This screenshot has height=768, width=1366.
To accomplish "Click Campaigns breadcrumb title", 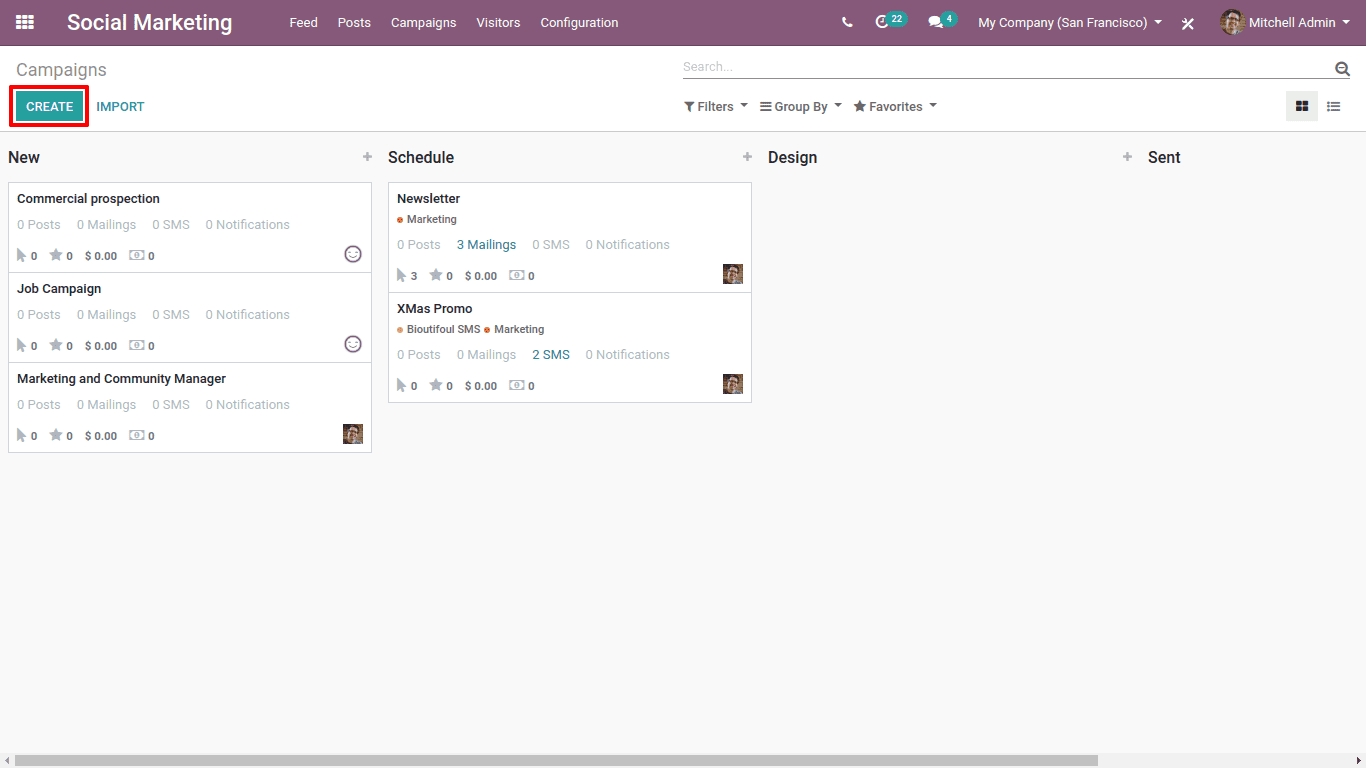I will pos(61,70).
